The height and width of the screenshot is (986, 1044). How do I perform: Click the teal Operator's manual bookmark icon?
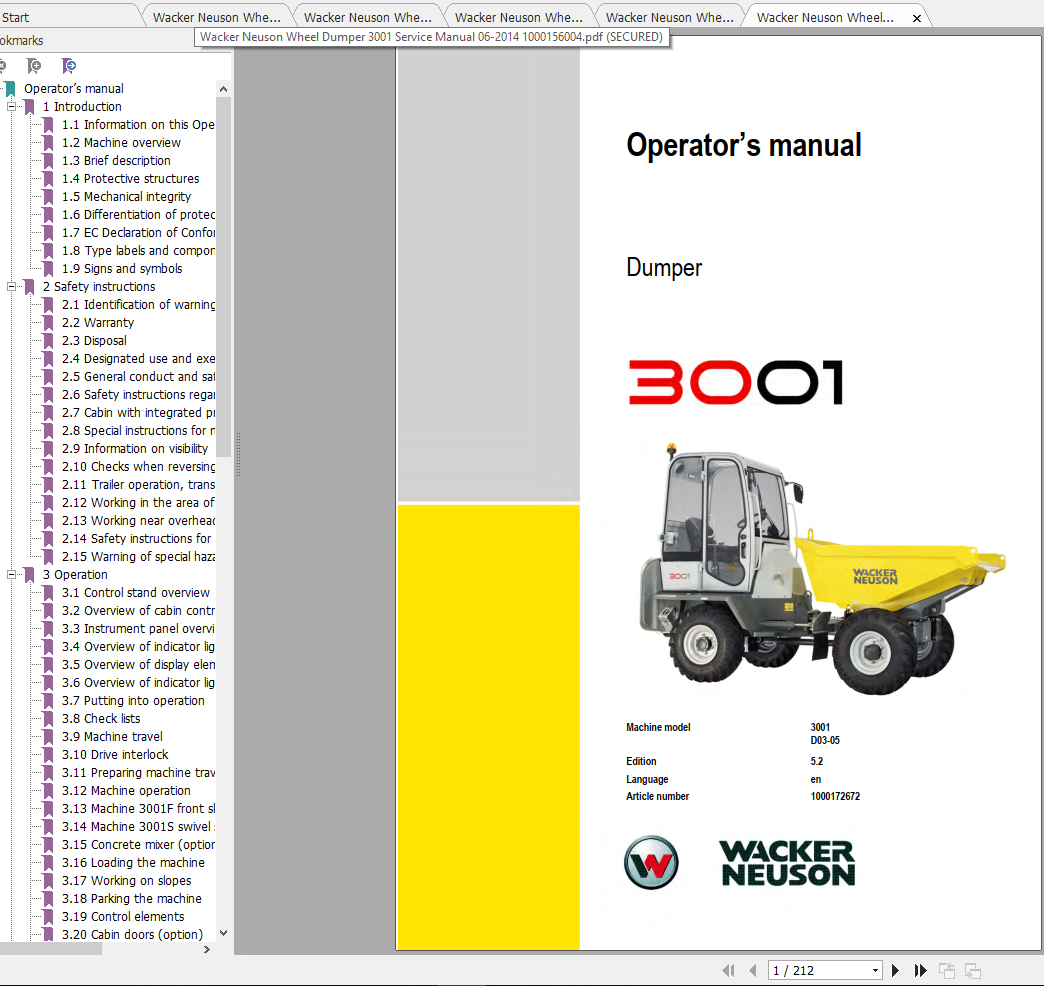[10, 89]
